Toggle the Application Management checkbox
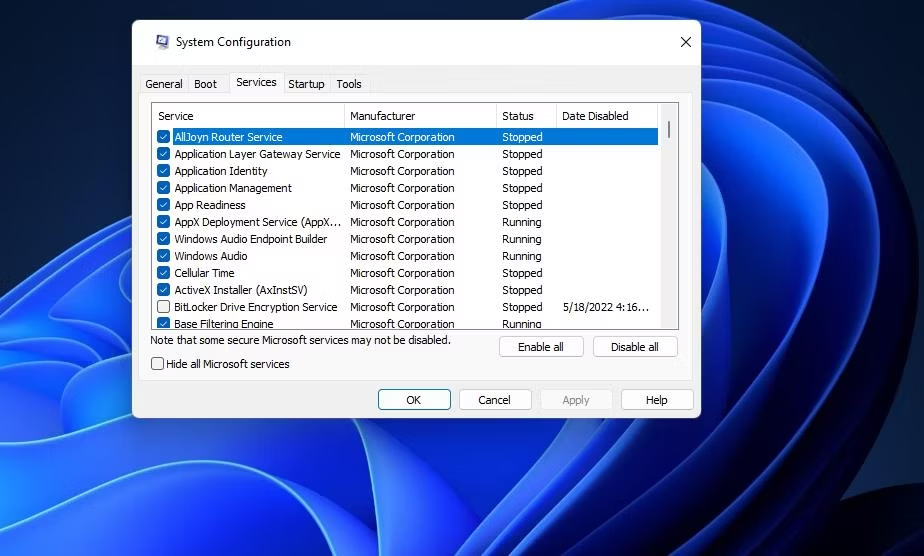 (163, 188)
